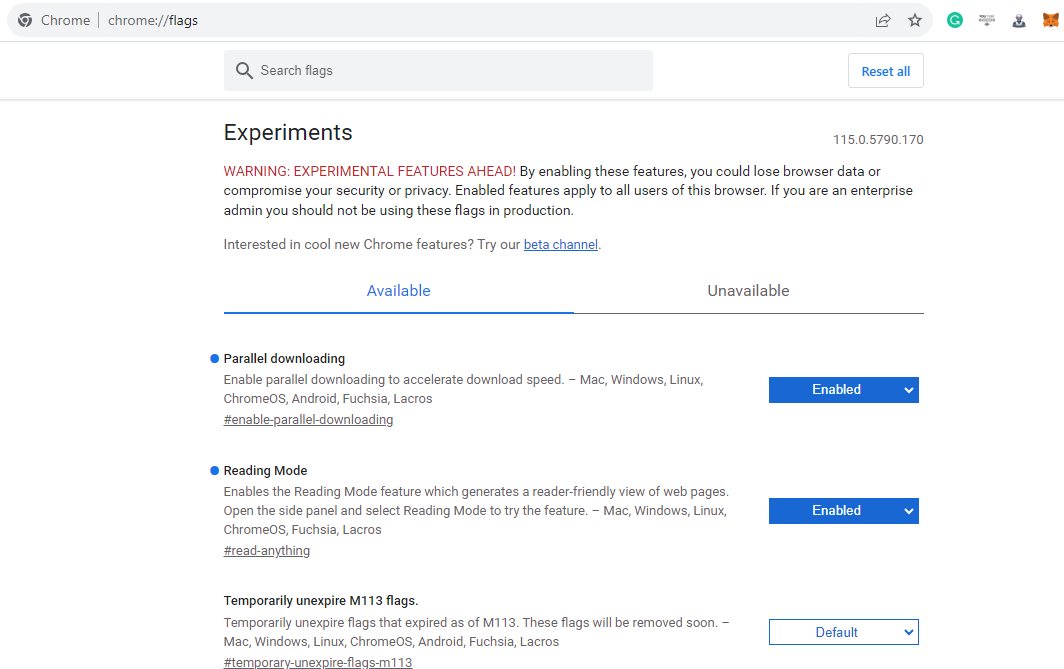Open the MetaMask fox extension
Viewport: 1064px width, 669px height.
click(1050, 20)
